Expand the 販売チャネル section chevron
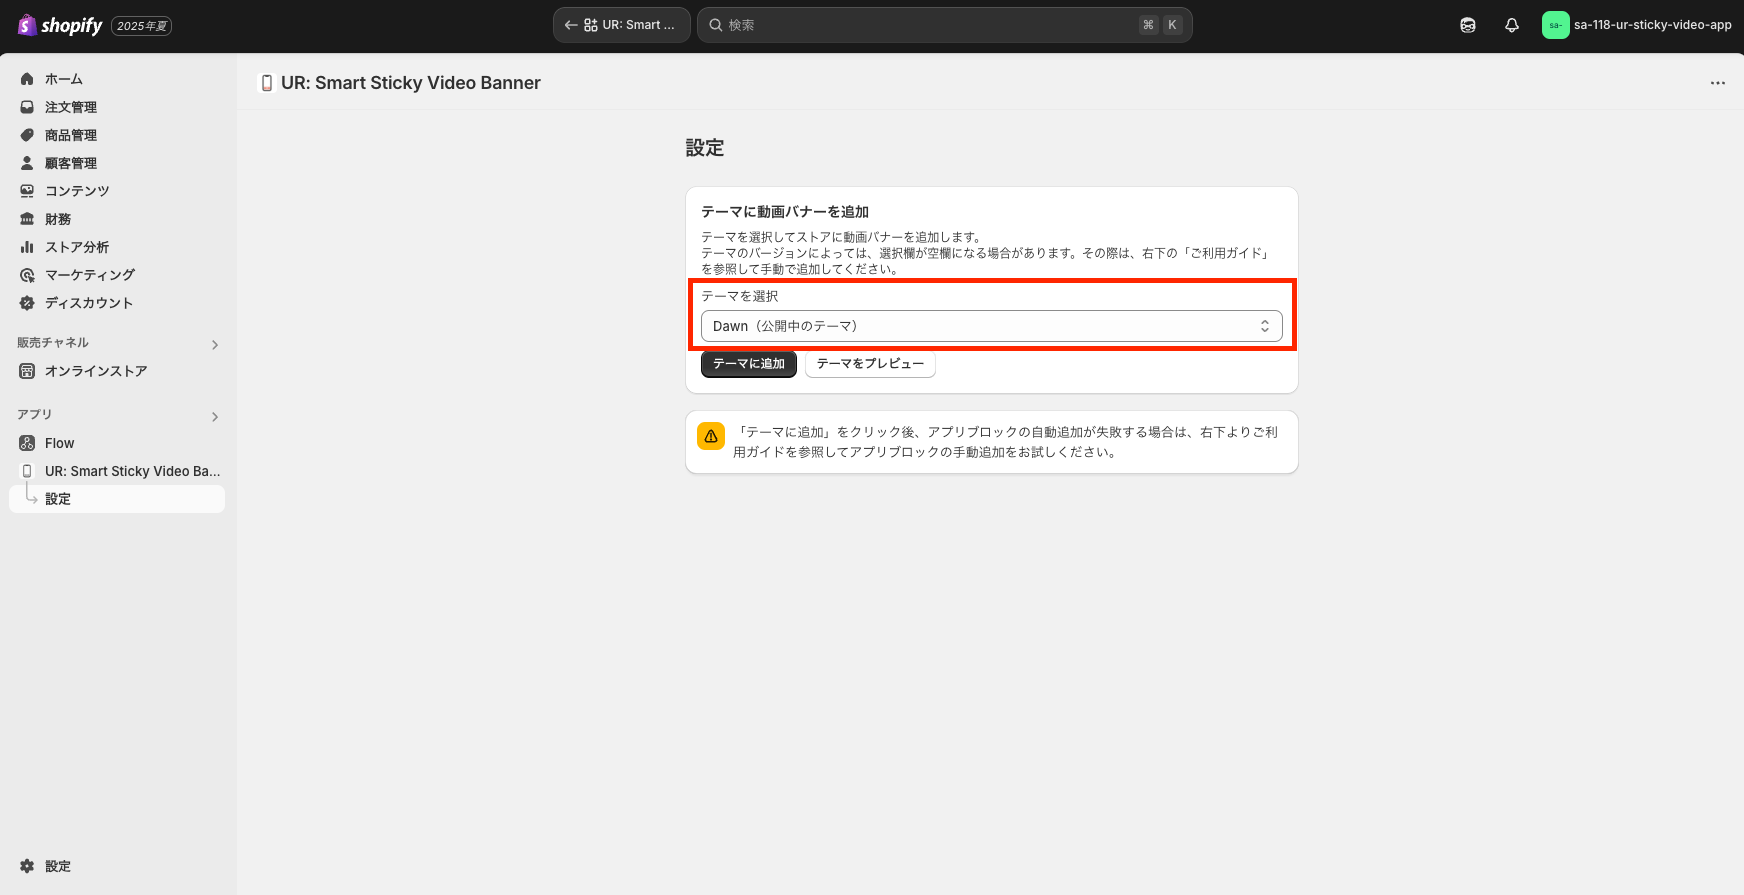This screenshot has width=1744, height=895. (x=215, y=345)
